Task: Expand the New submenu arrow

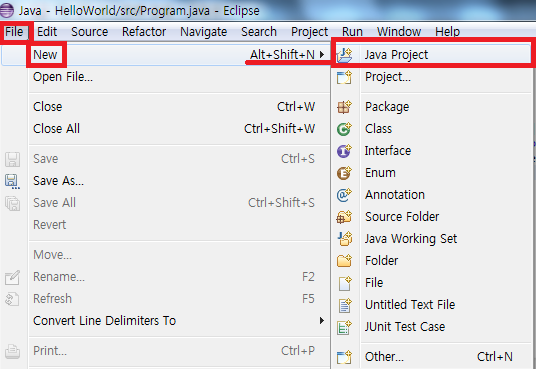Action: click(x=322, y=54)
